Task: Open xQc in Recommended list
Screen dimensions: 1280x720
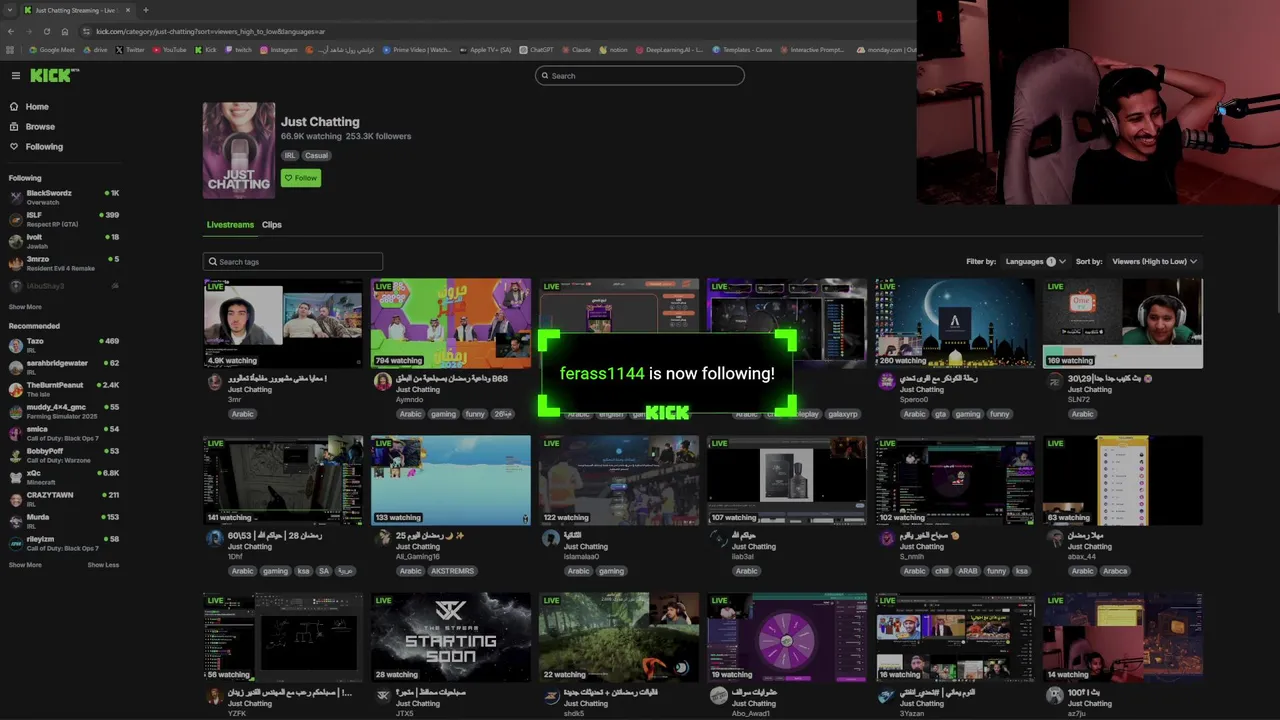Action: tap(64, 477)
